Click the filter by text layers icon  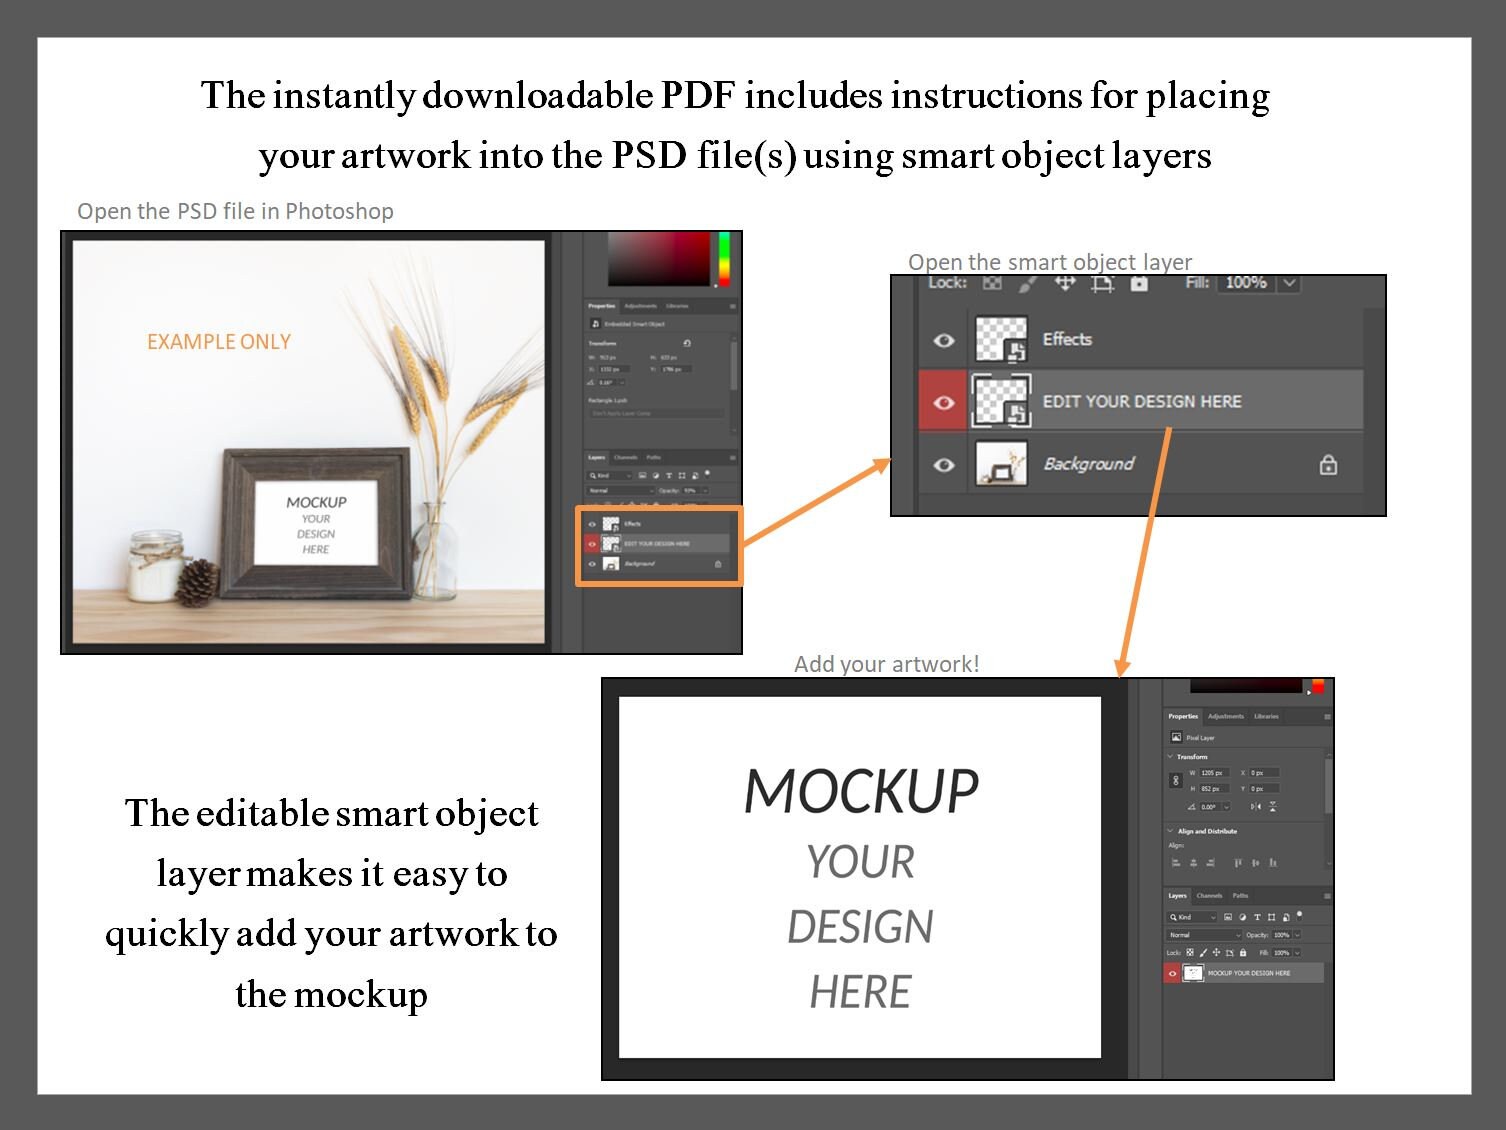pyautogui.click(x=1256, y=916)
